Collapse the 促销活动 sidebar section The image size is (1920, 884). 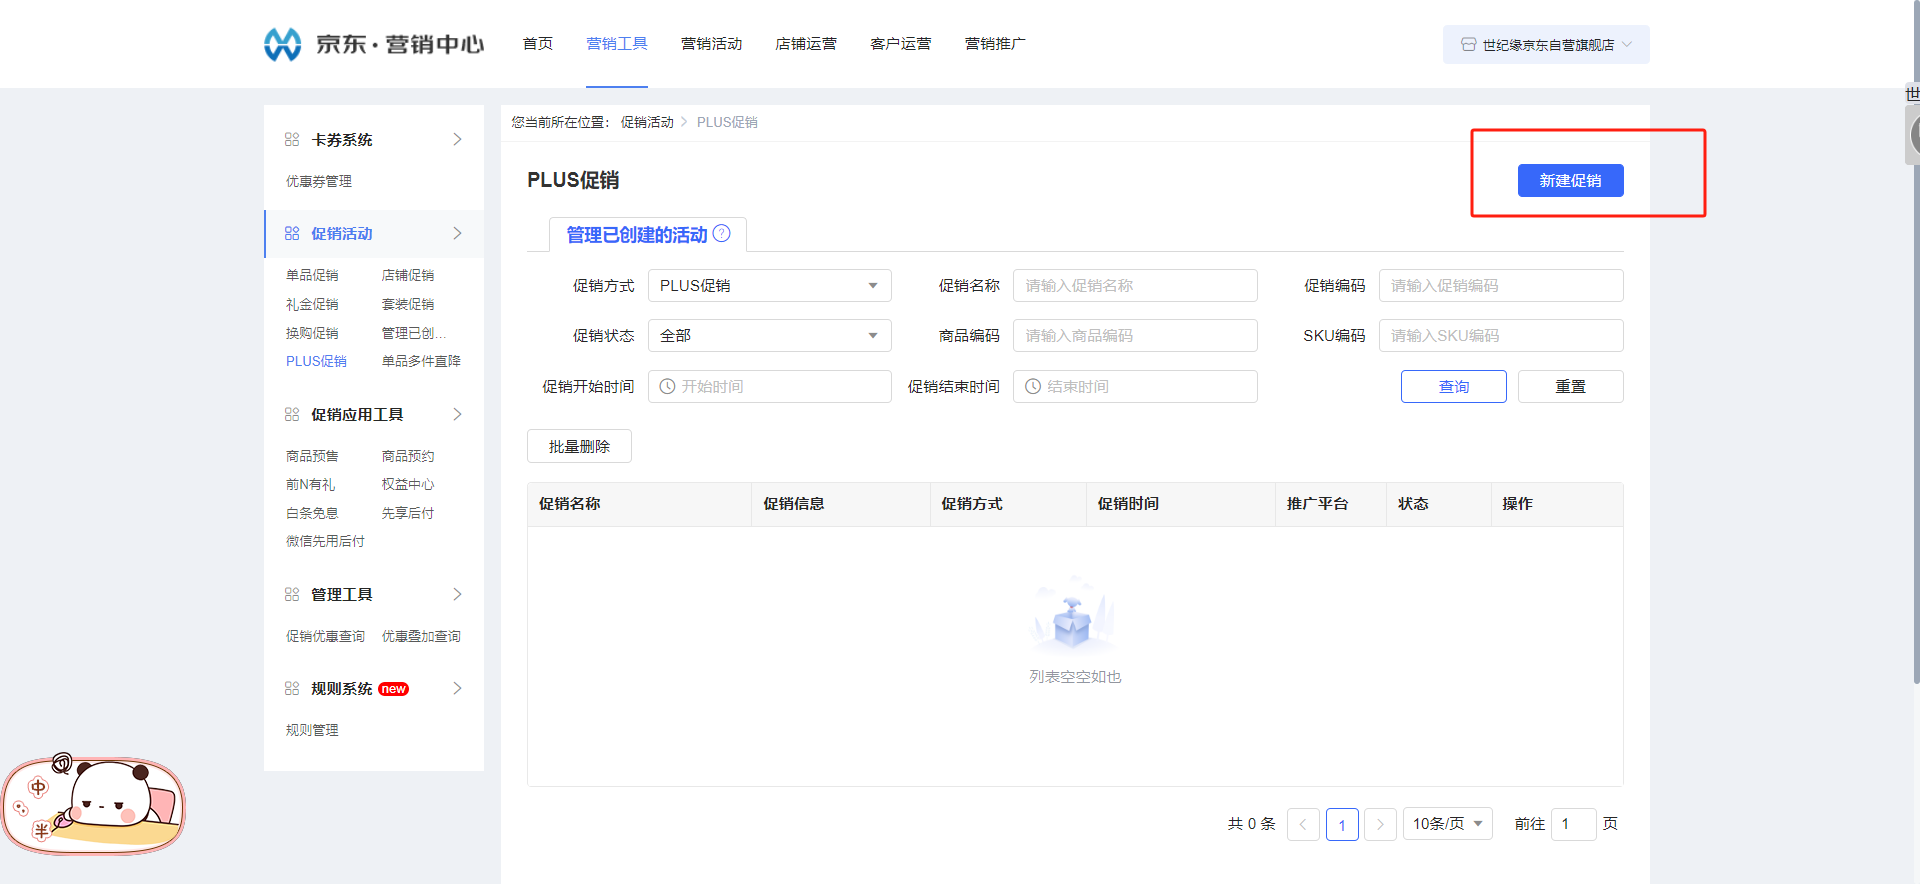point(457,233)
